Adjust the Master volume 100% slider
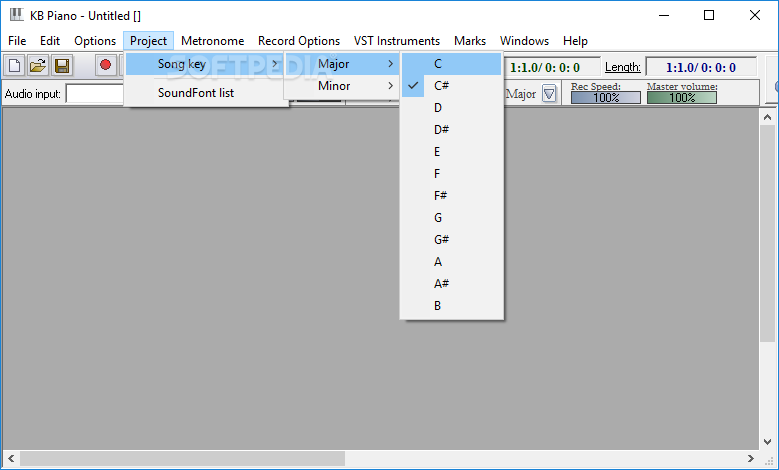 [x=682, y=97]
